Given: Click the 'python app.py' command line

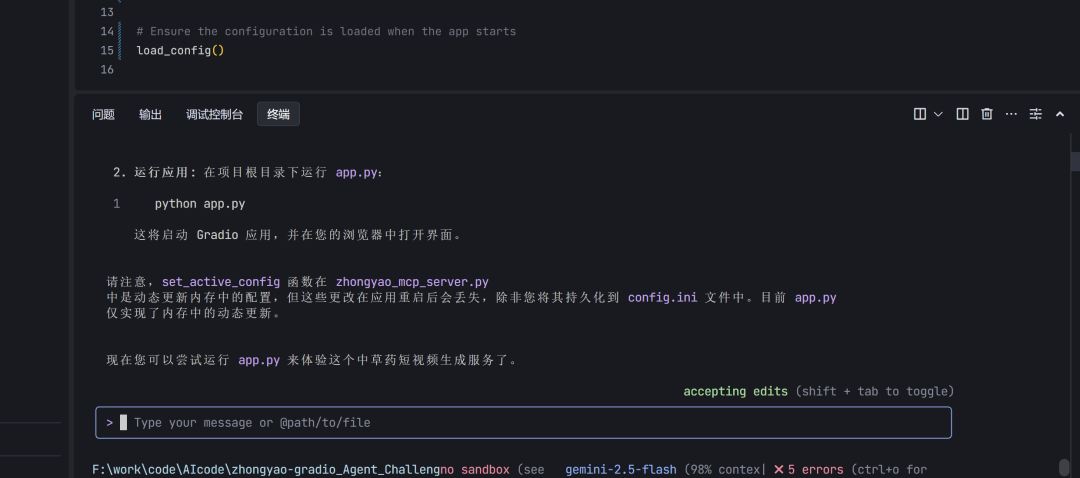Looking at the screenshot, I should 200,204.
